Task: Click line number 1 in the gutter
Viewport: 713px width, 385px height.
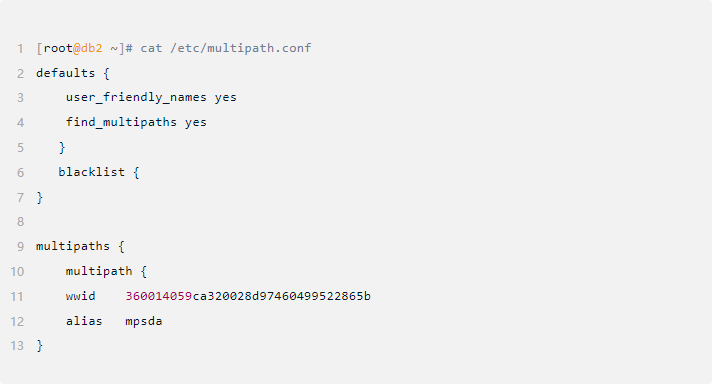Action: [20, 49]
